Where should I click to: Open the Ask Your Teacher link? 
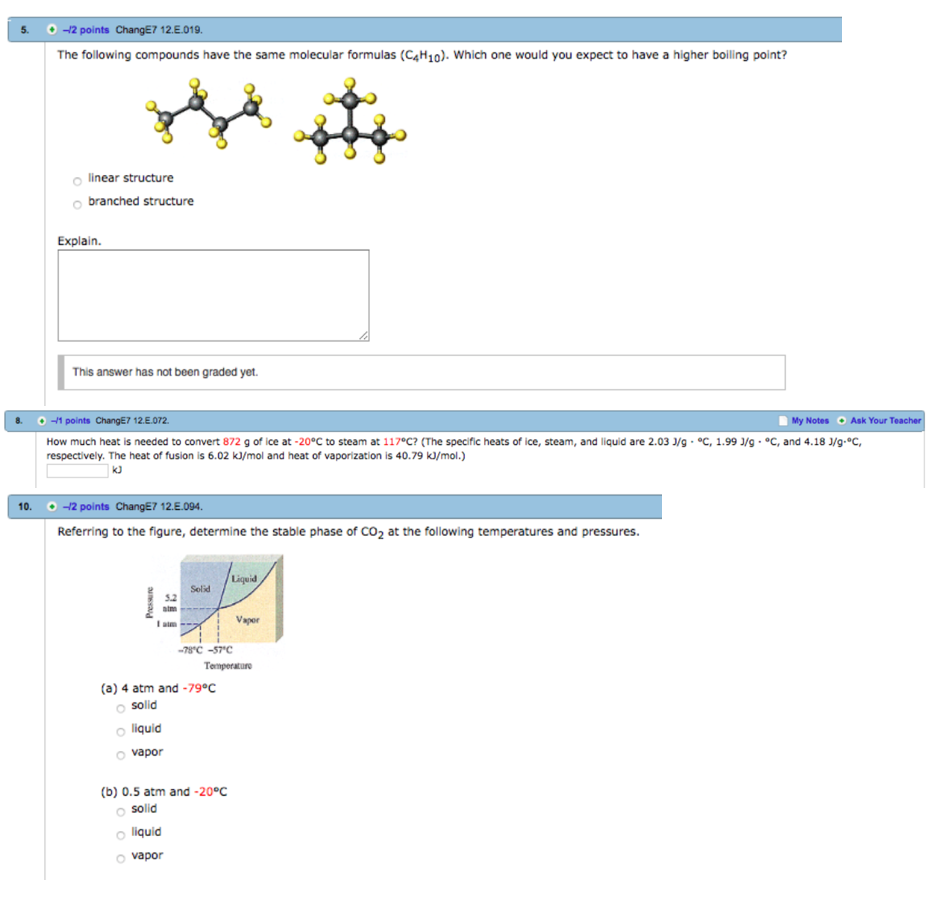(x=885, y=421)
